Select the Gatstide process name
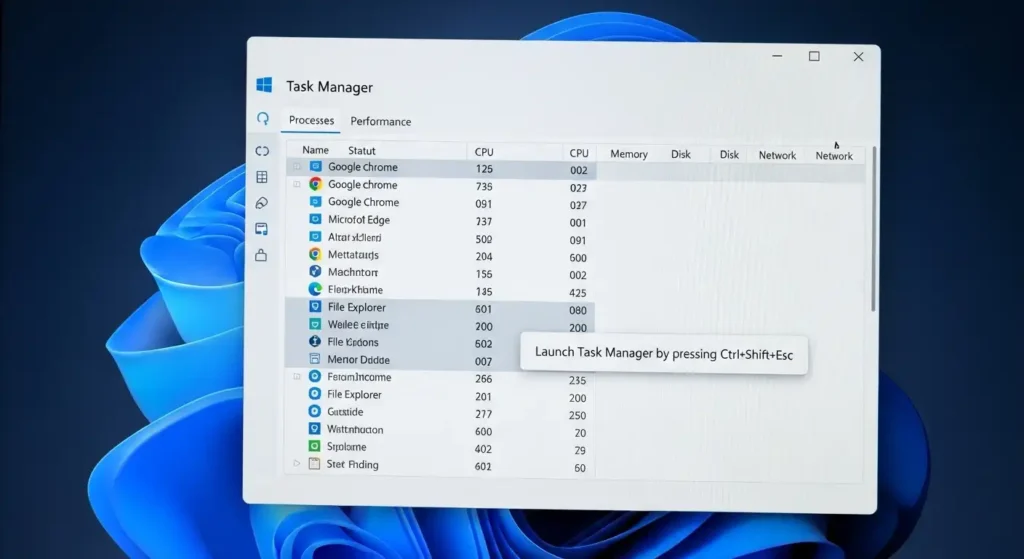 pyautogui.click(x=345, y=412)
